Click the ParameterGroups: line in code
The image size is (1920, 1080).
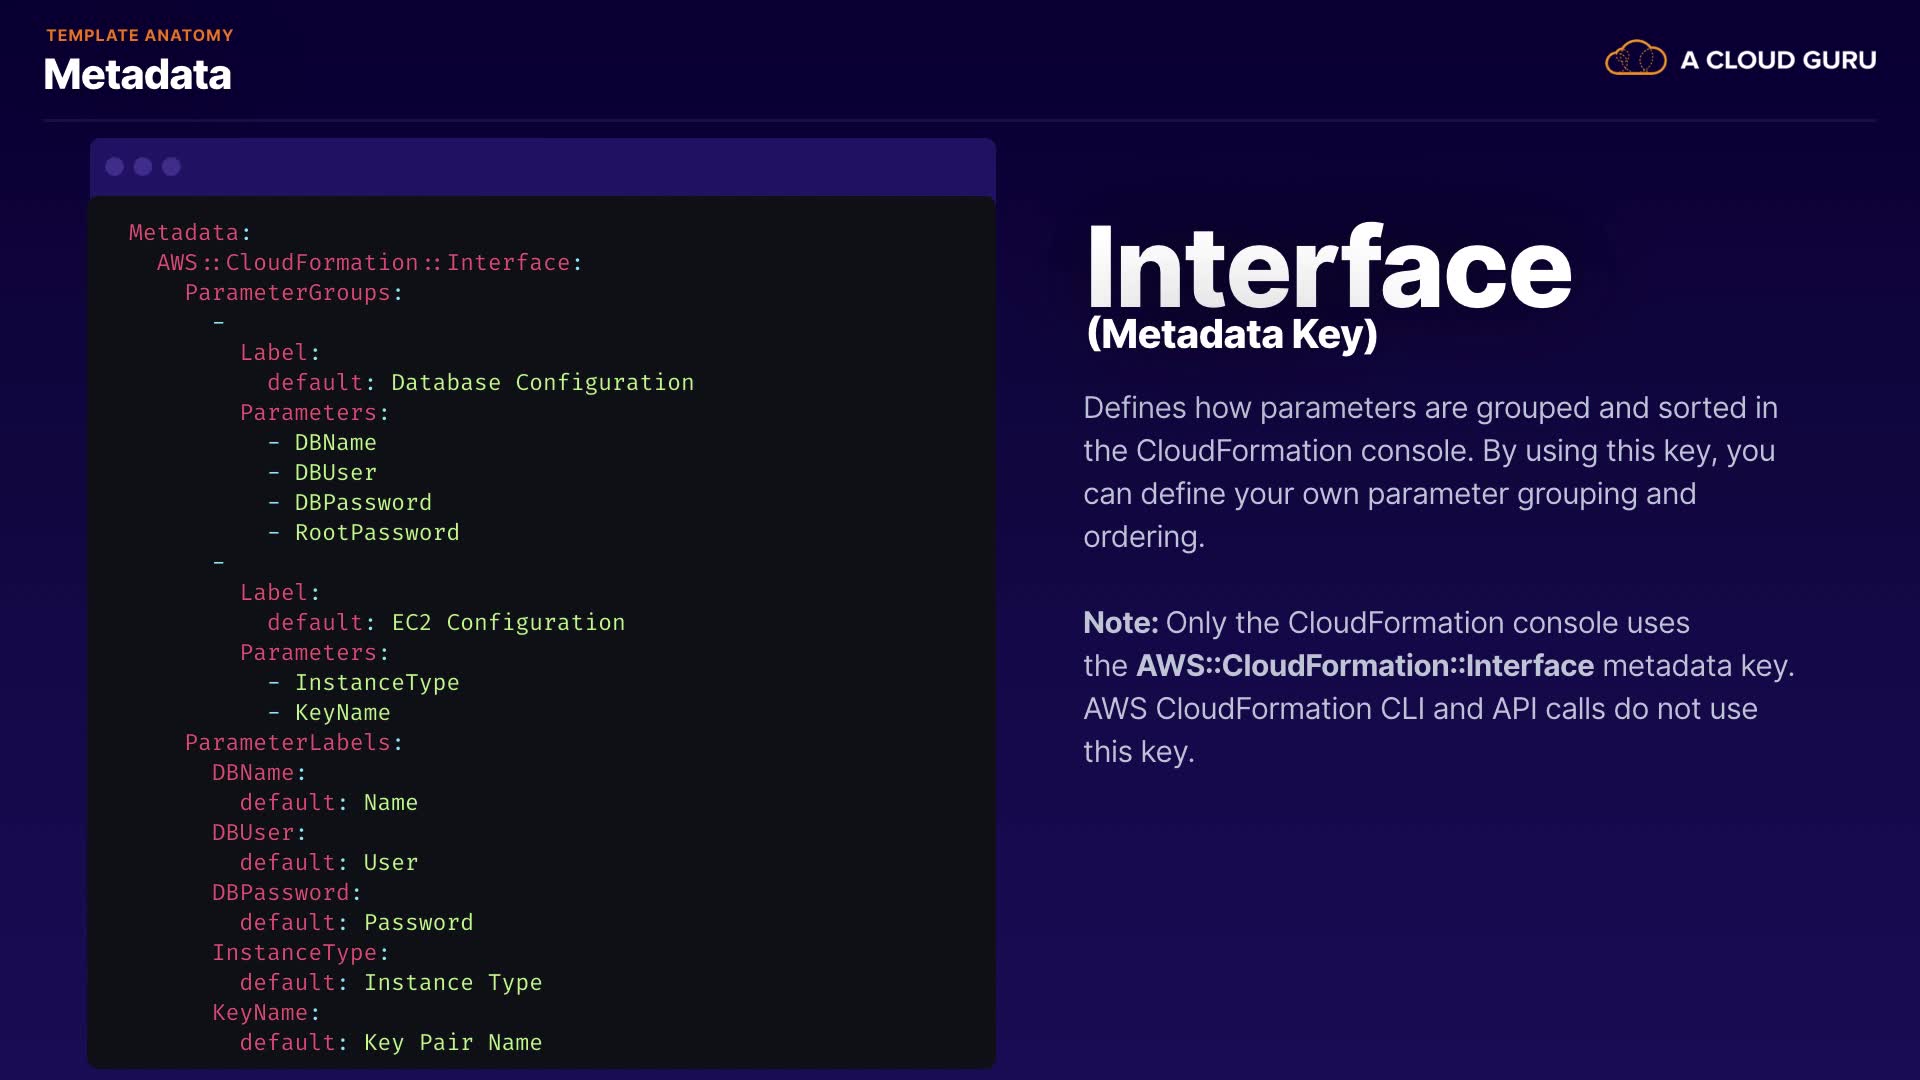[293, 293]
